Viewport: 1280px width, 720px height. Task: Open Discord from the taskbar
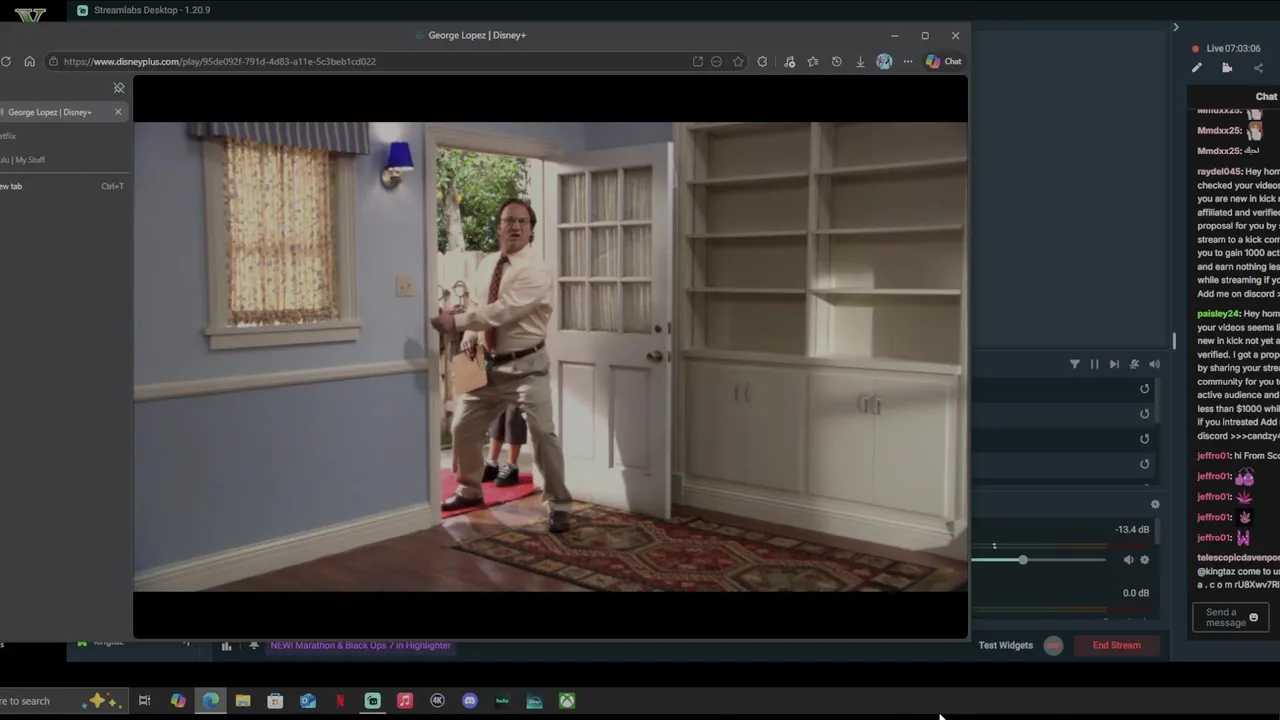(470, 701)
